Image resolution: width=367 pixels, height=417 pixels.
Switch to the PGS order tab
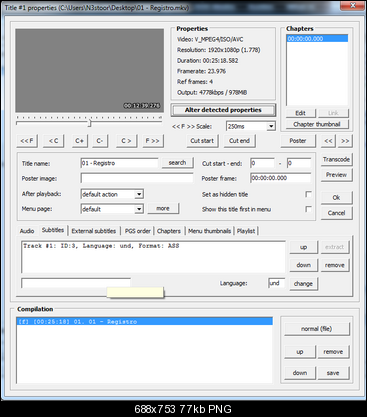[137, 231]
